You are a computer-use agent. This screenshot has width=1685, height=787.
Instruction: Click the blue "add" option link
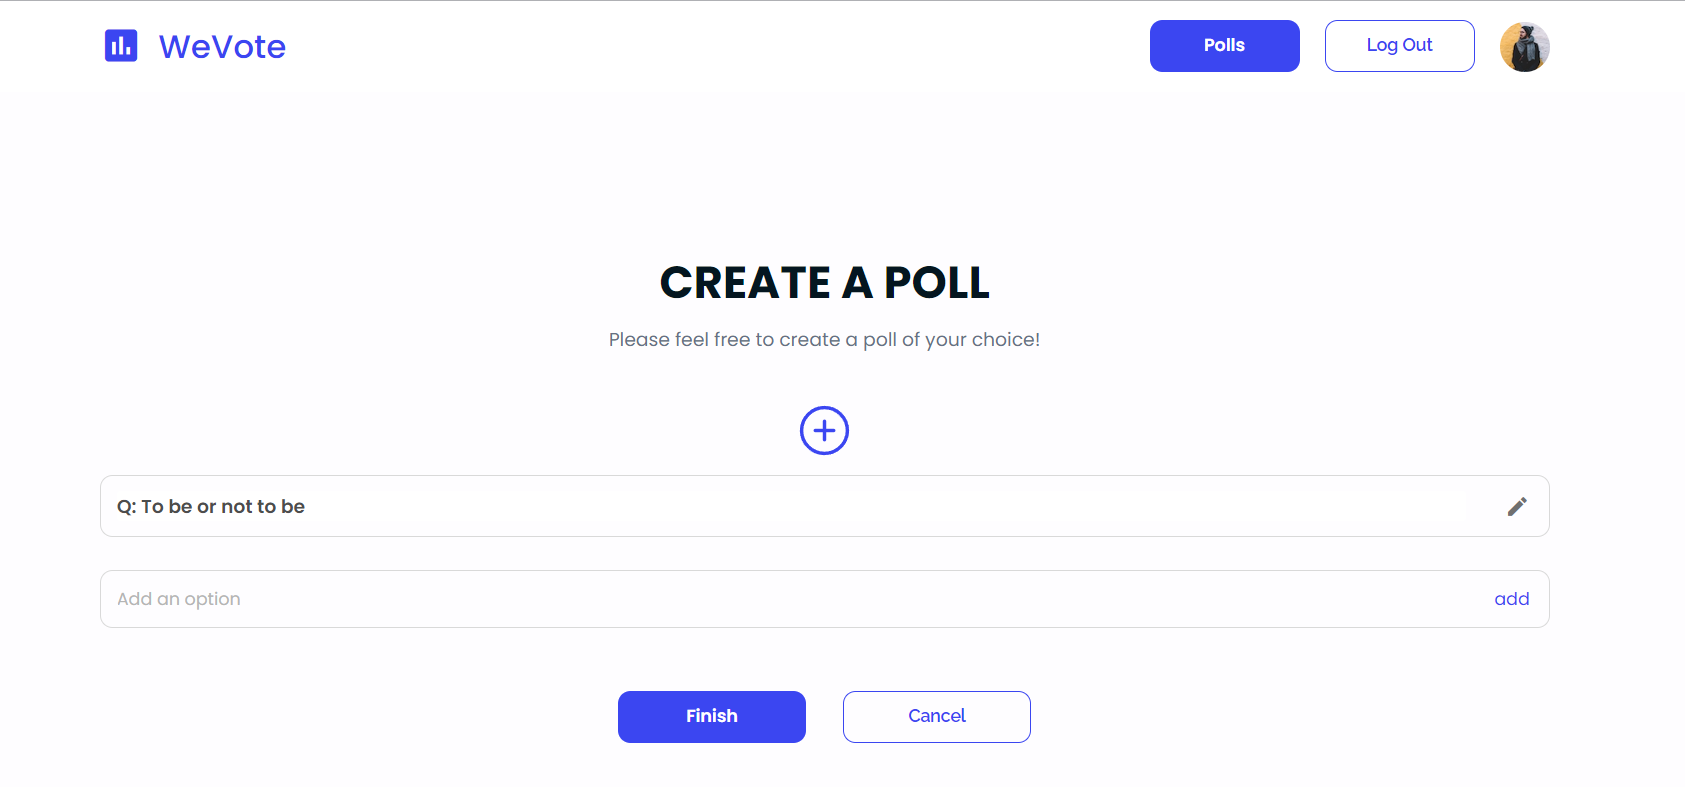(x=1511, y=599)
